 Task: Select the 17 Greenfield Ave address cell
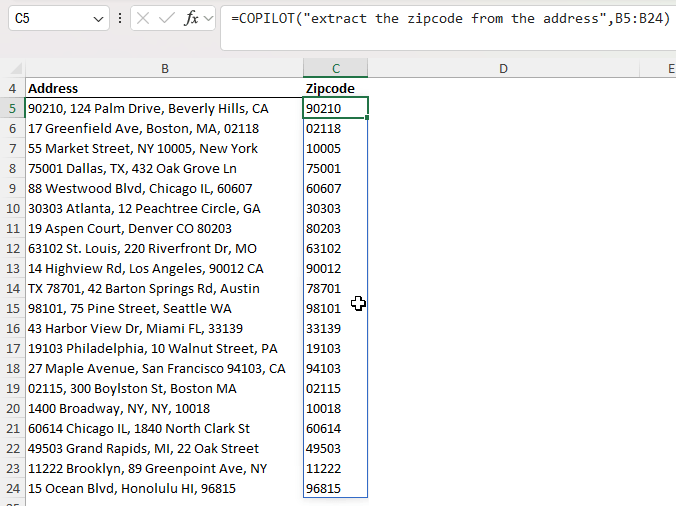[x=164, y=128]
